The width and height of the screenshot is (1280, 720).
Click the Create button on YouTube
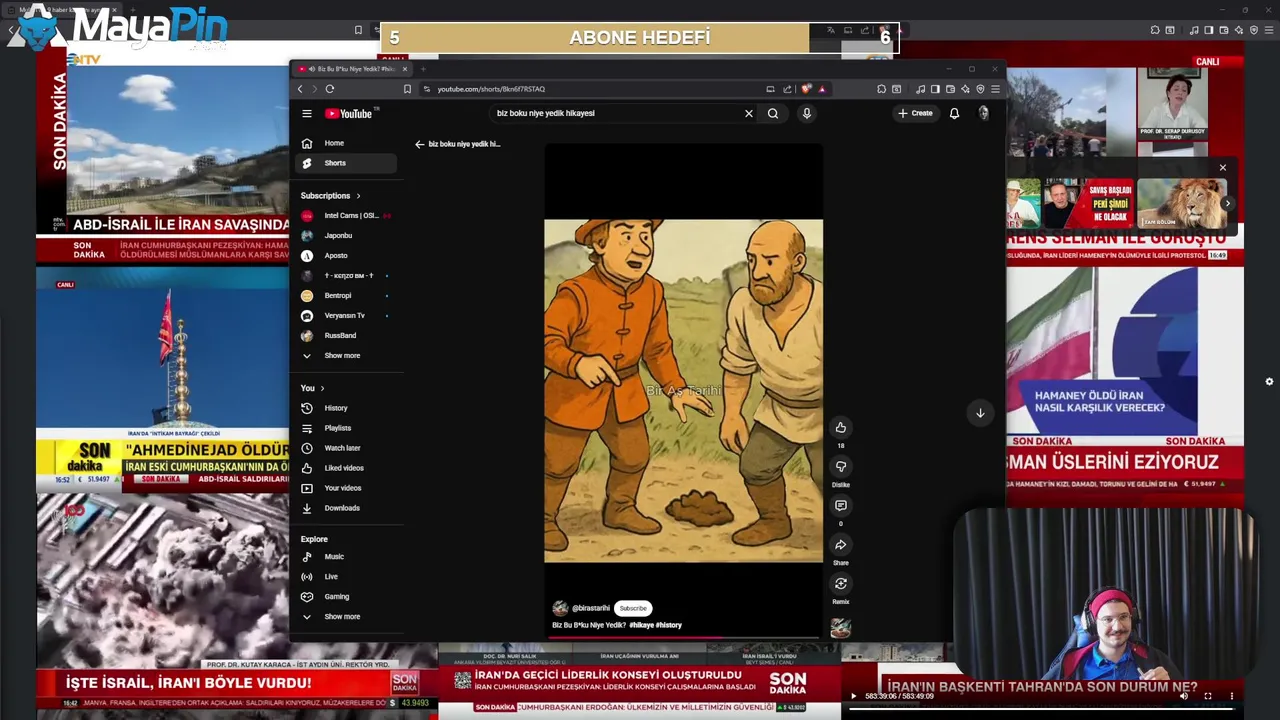915,113
